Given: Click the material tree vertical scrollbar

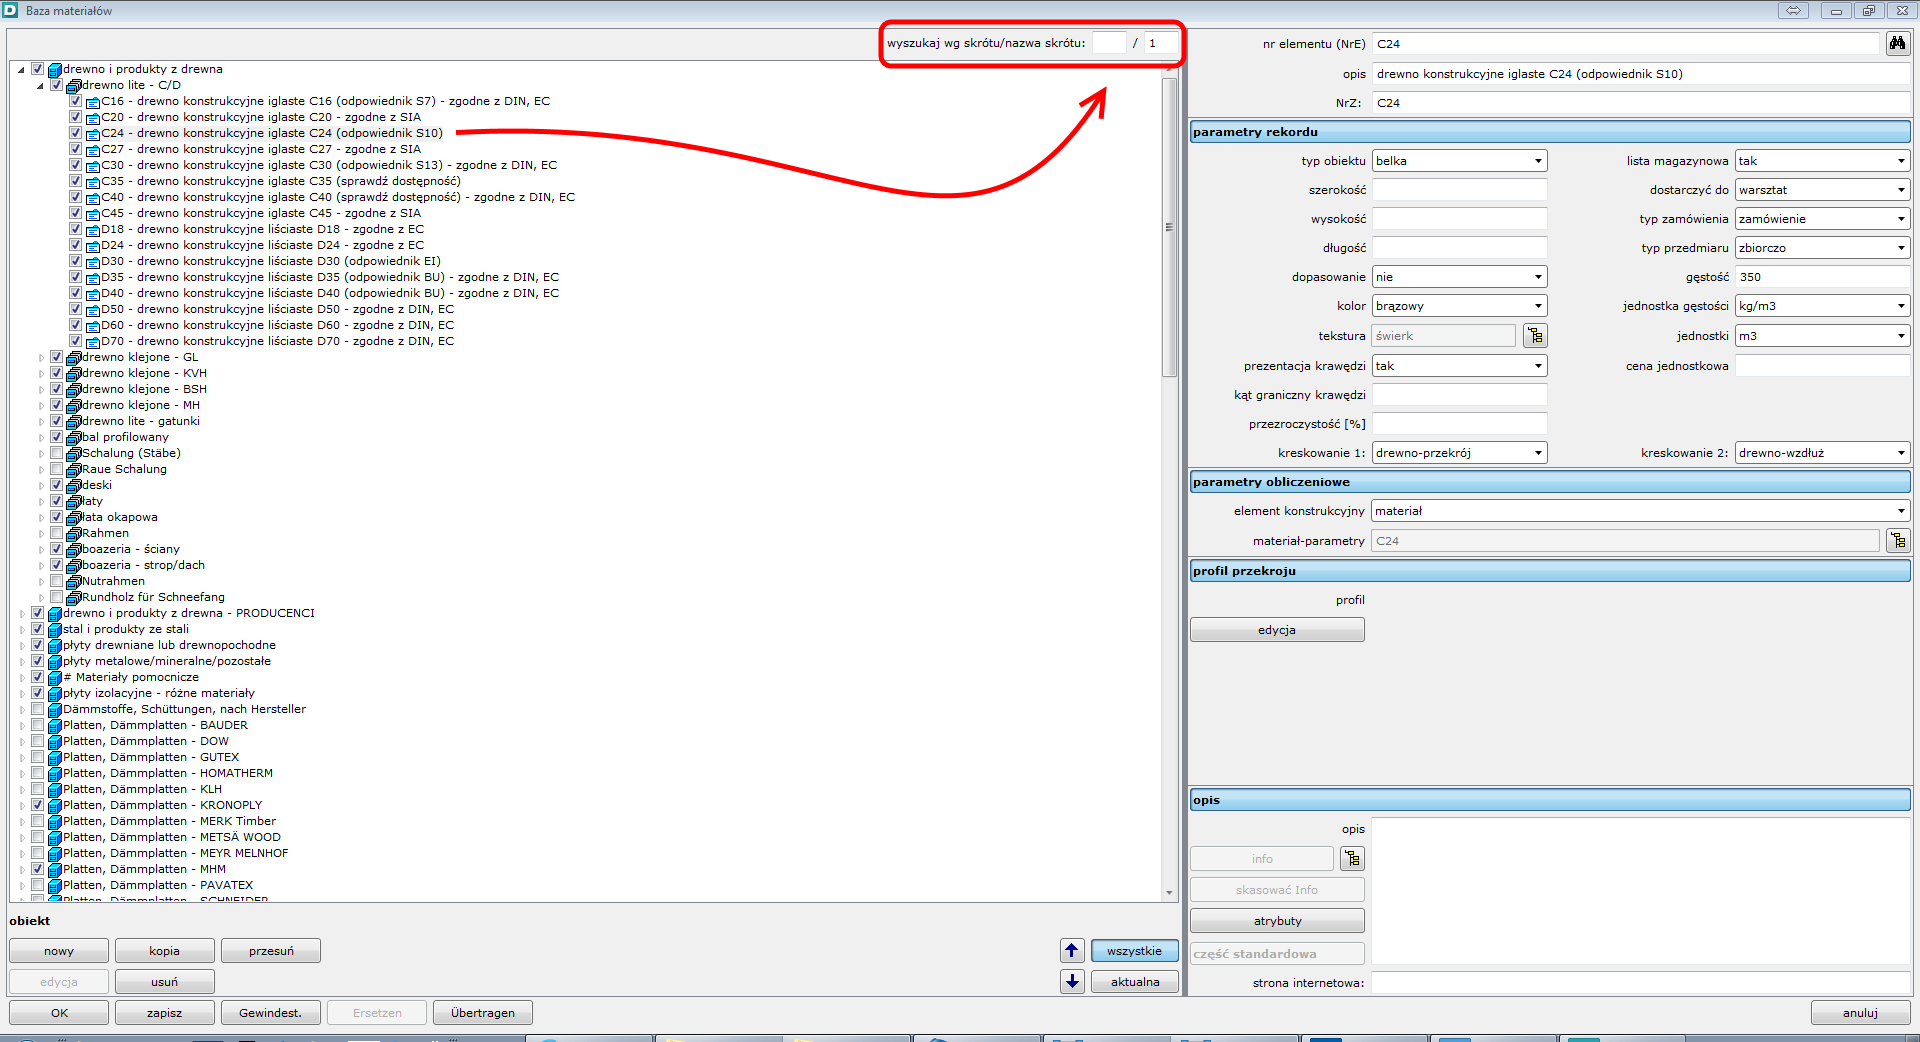Looking at the screenshot, I should 1169,227.
